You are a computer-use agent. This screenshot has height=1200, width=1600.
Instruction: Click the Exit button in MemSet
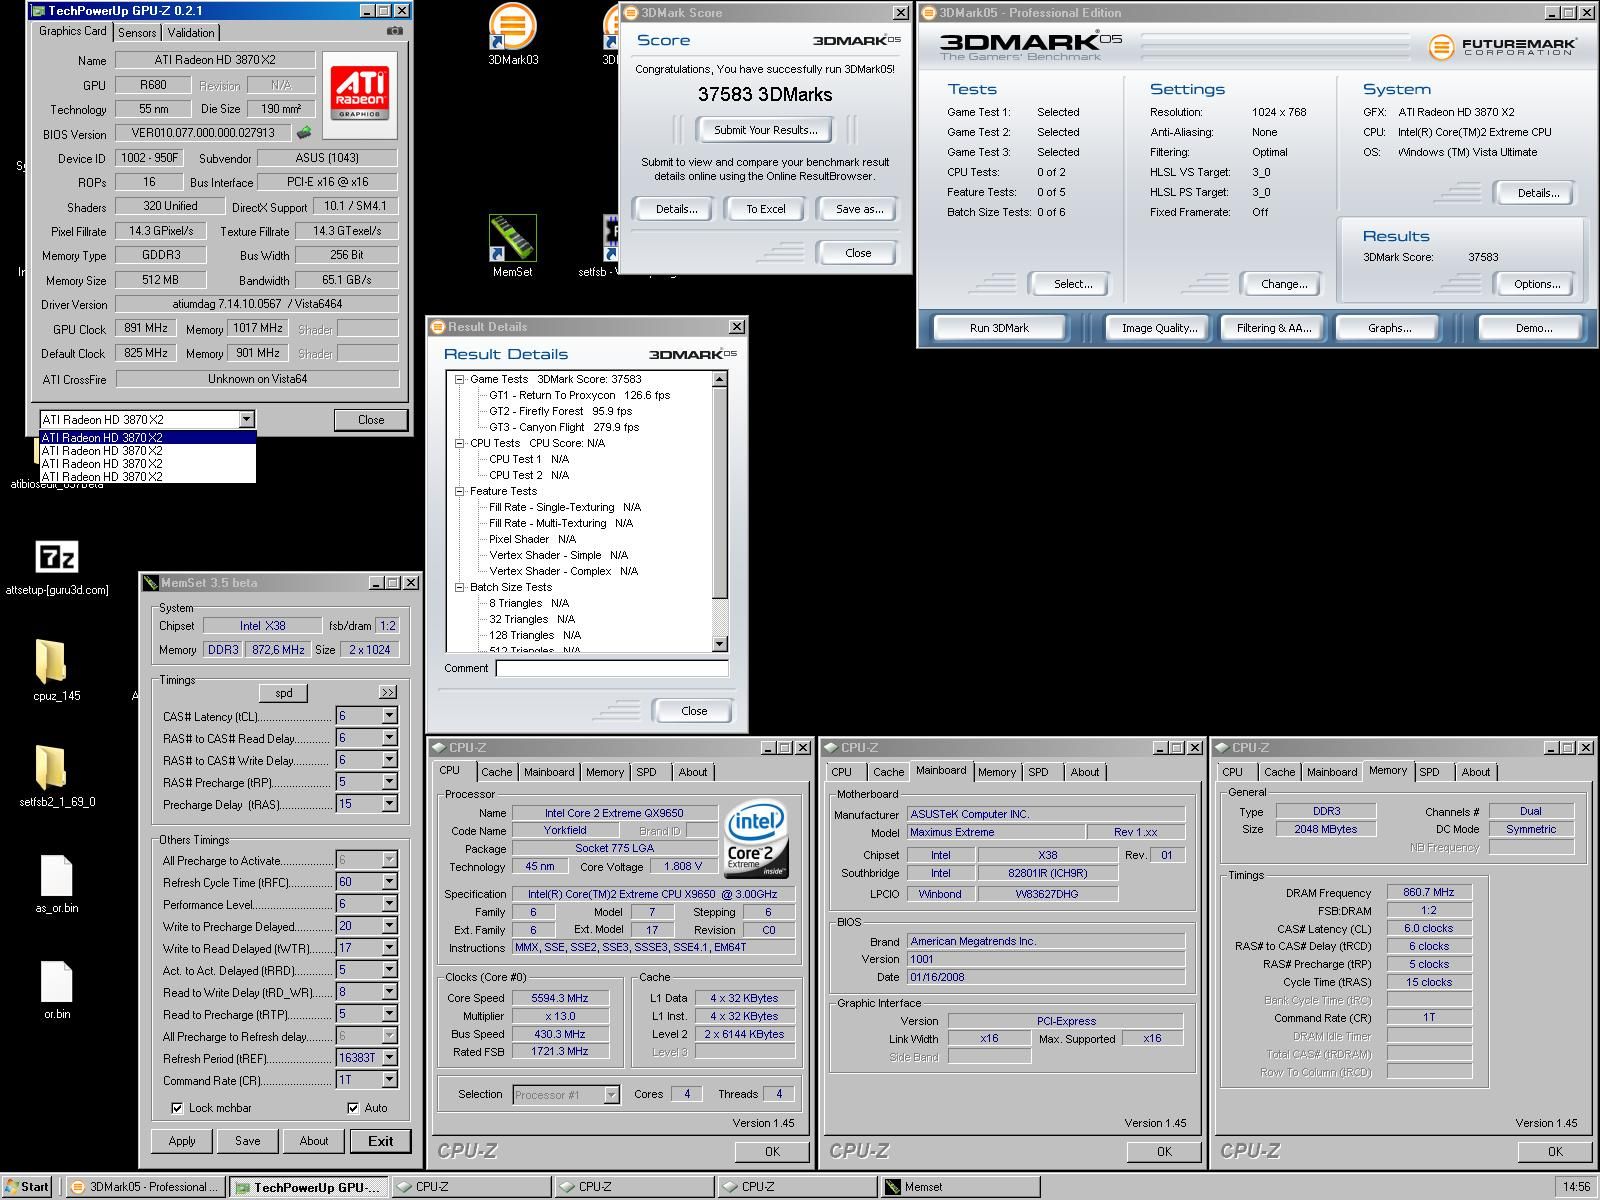click(x=381, y=1141)
